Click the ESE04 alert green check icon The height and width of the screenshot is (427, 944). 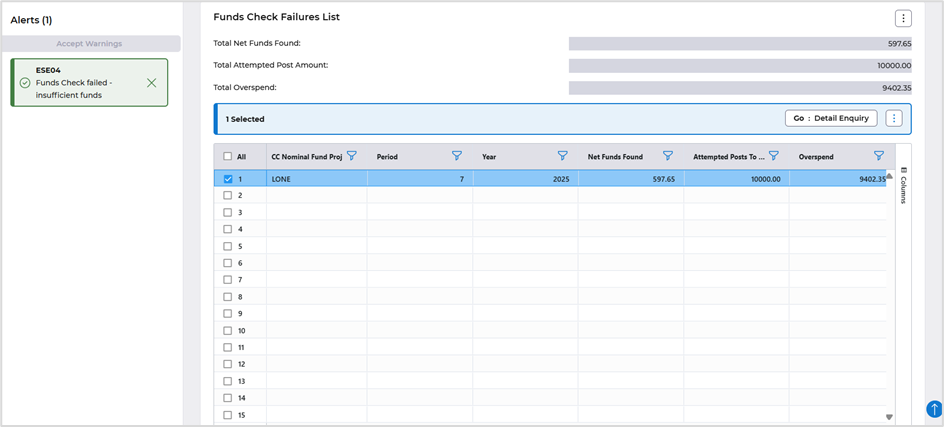point(25,83)
